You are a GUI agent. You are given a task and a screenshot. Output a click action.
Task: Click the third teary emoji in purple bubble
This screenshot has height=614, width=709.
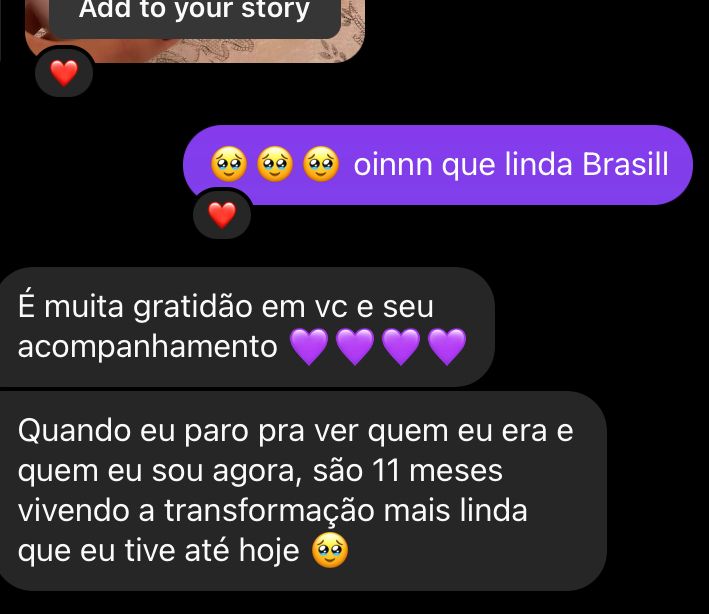tap(321, 164)
